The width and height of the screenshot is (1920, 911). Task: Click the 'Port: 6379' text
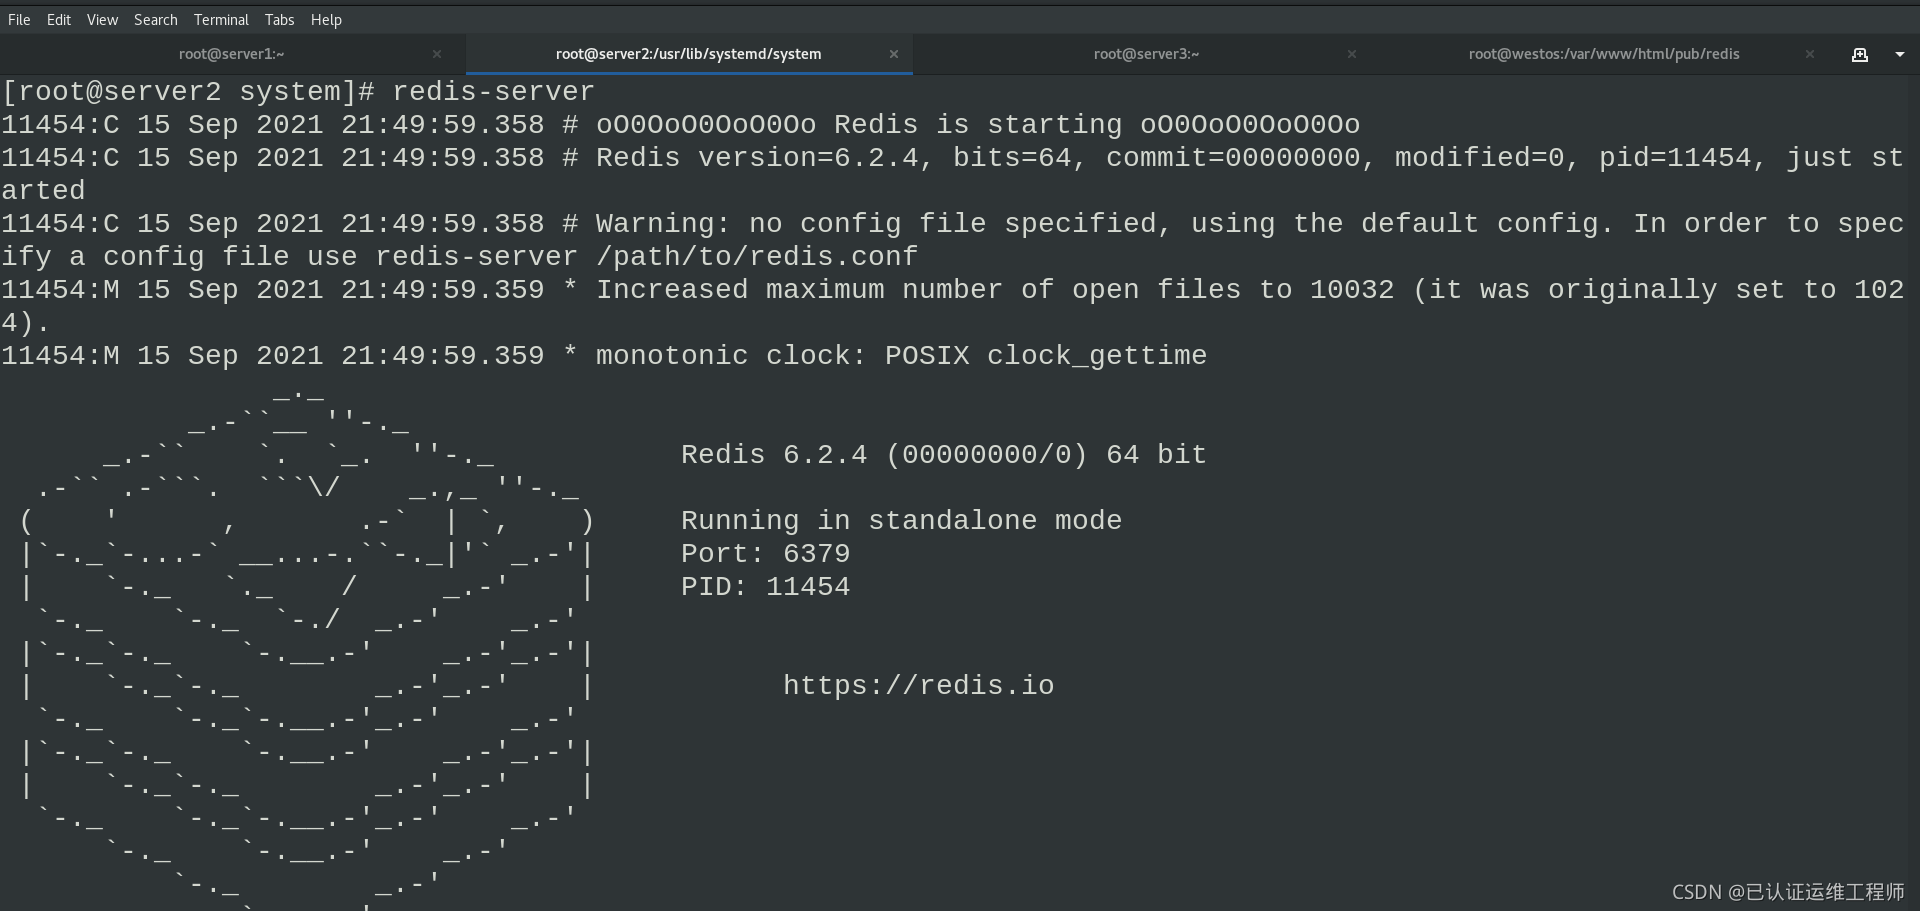765,553
